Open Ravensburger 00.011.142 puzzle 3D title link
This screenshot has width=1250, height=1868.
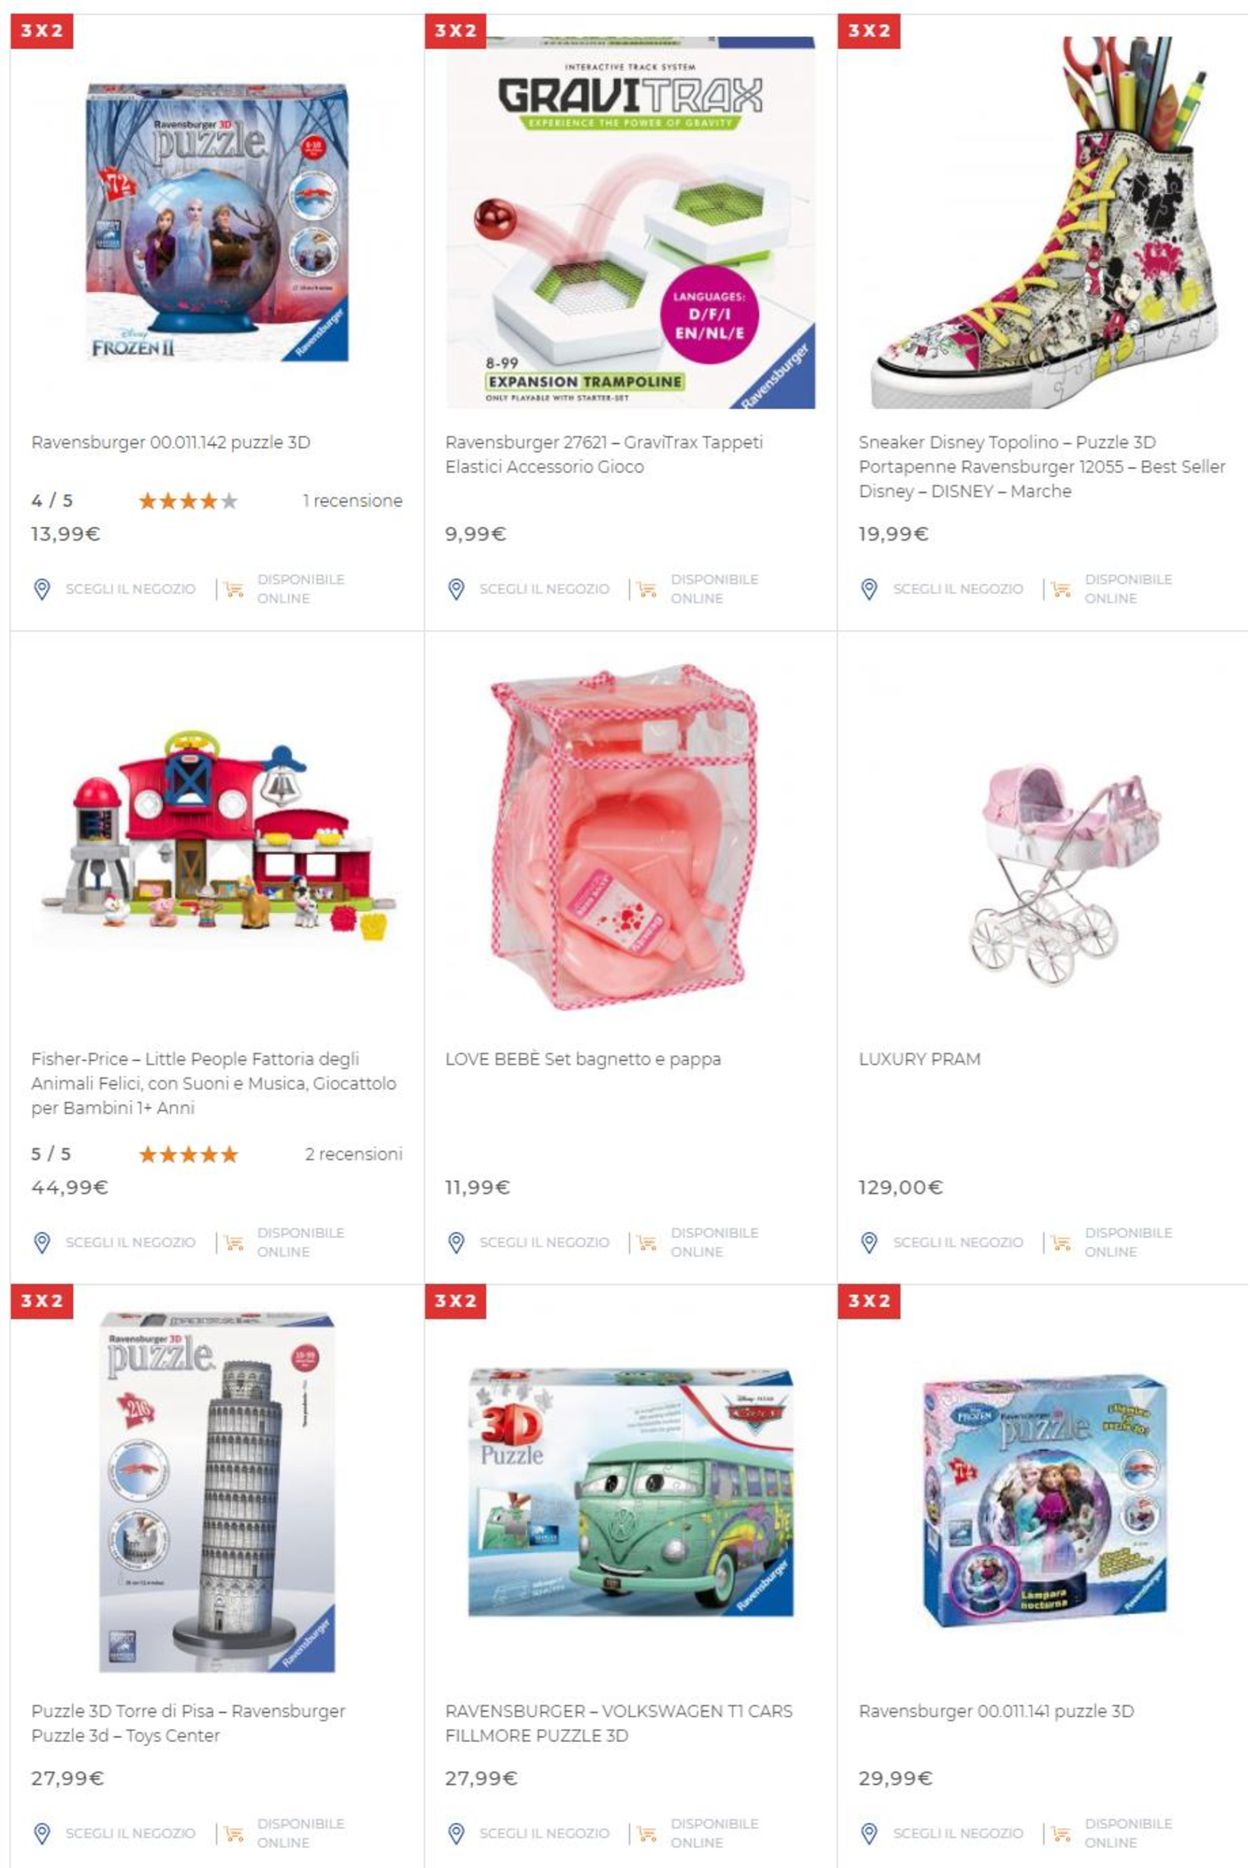click(x=171, y=442)
